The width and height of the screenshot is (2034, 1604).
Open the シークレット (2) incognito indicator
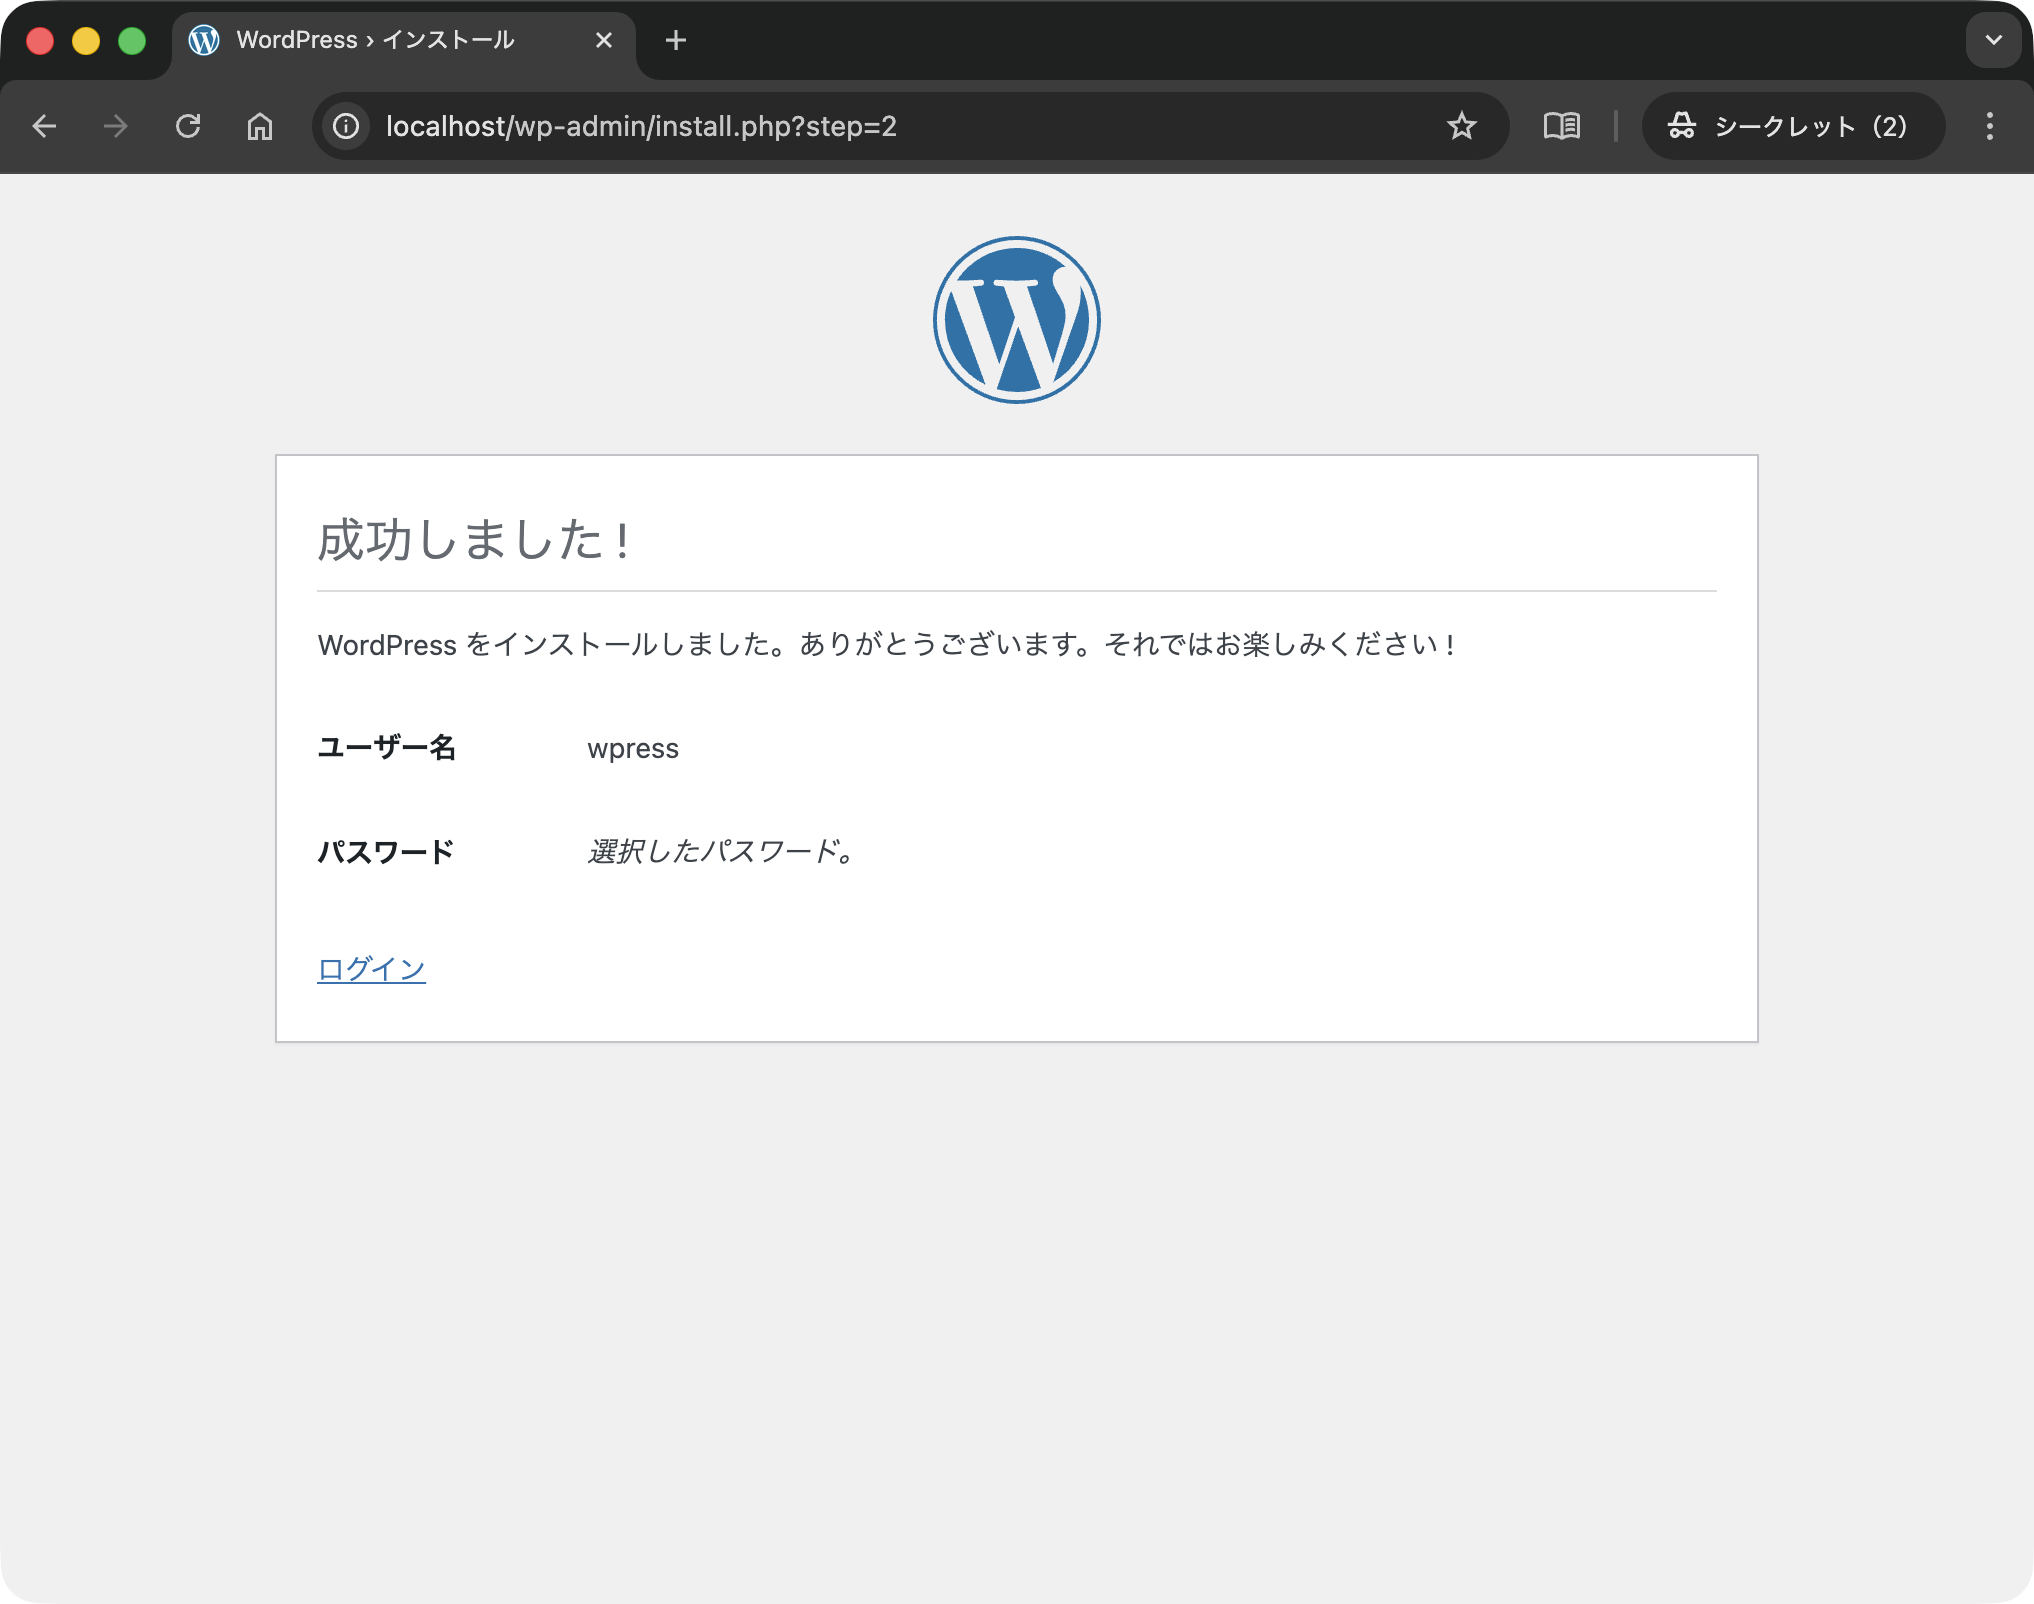coord(1792,126)
